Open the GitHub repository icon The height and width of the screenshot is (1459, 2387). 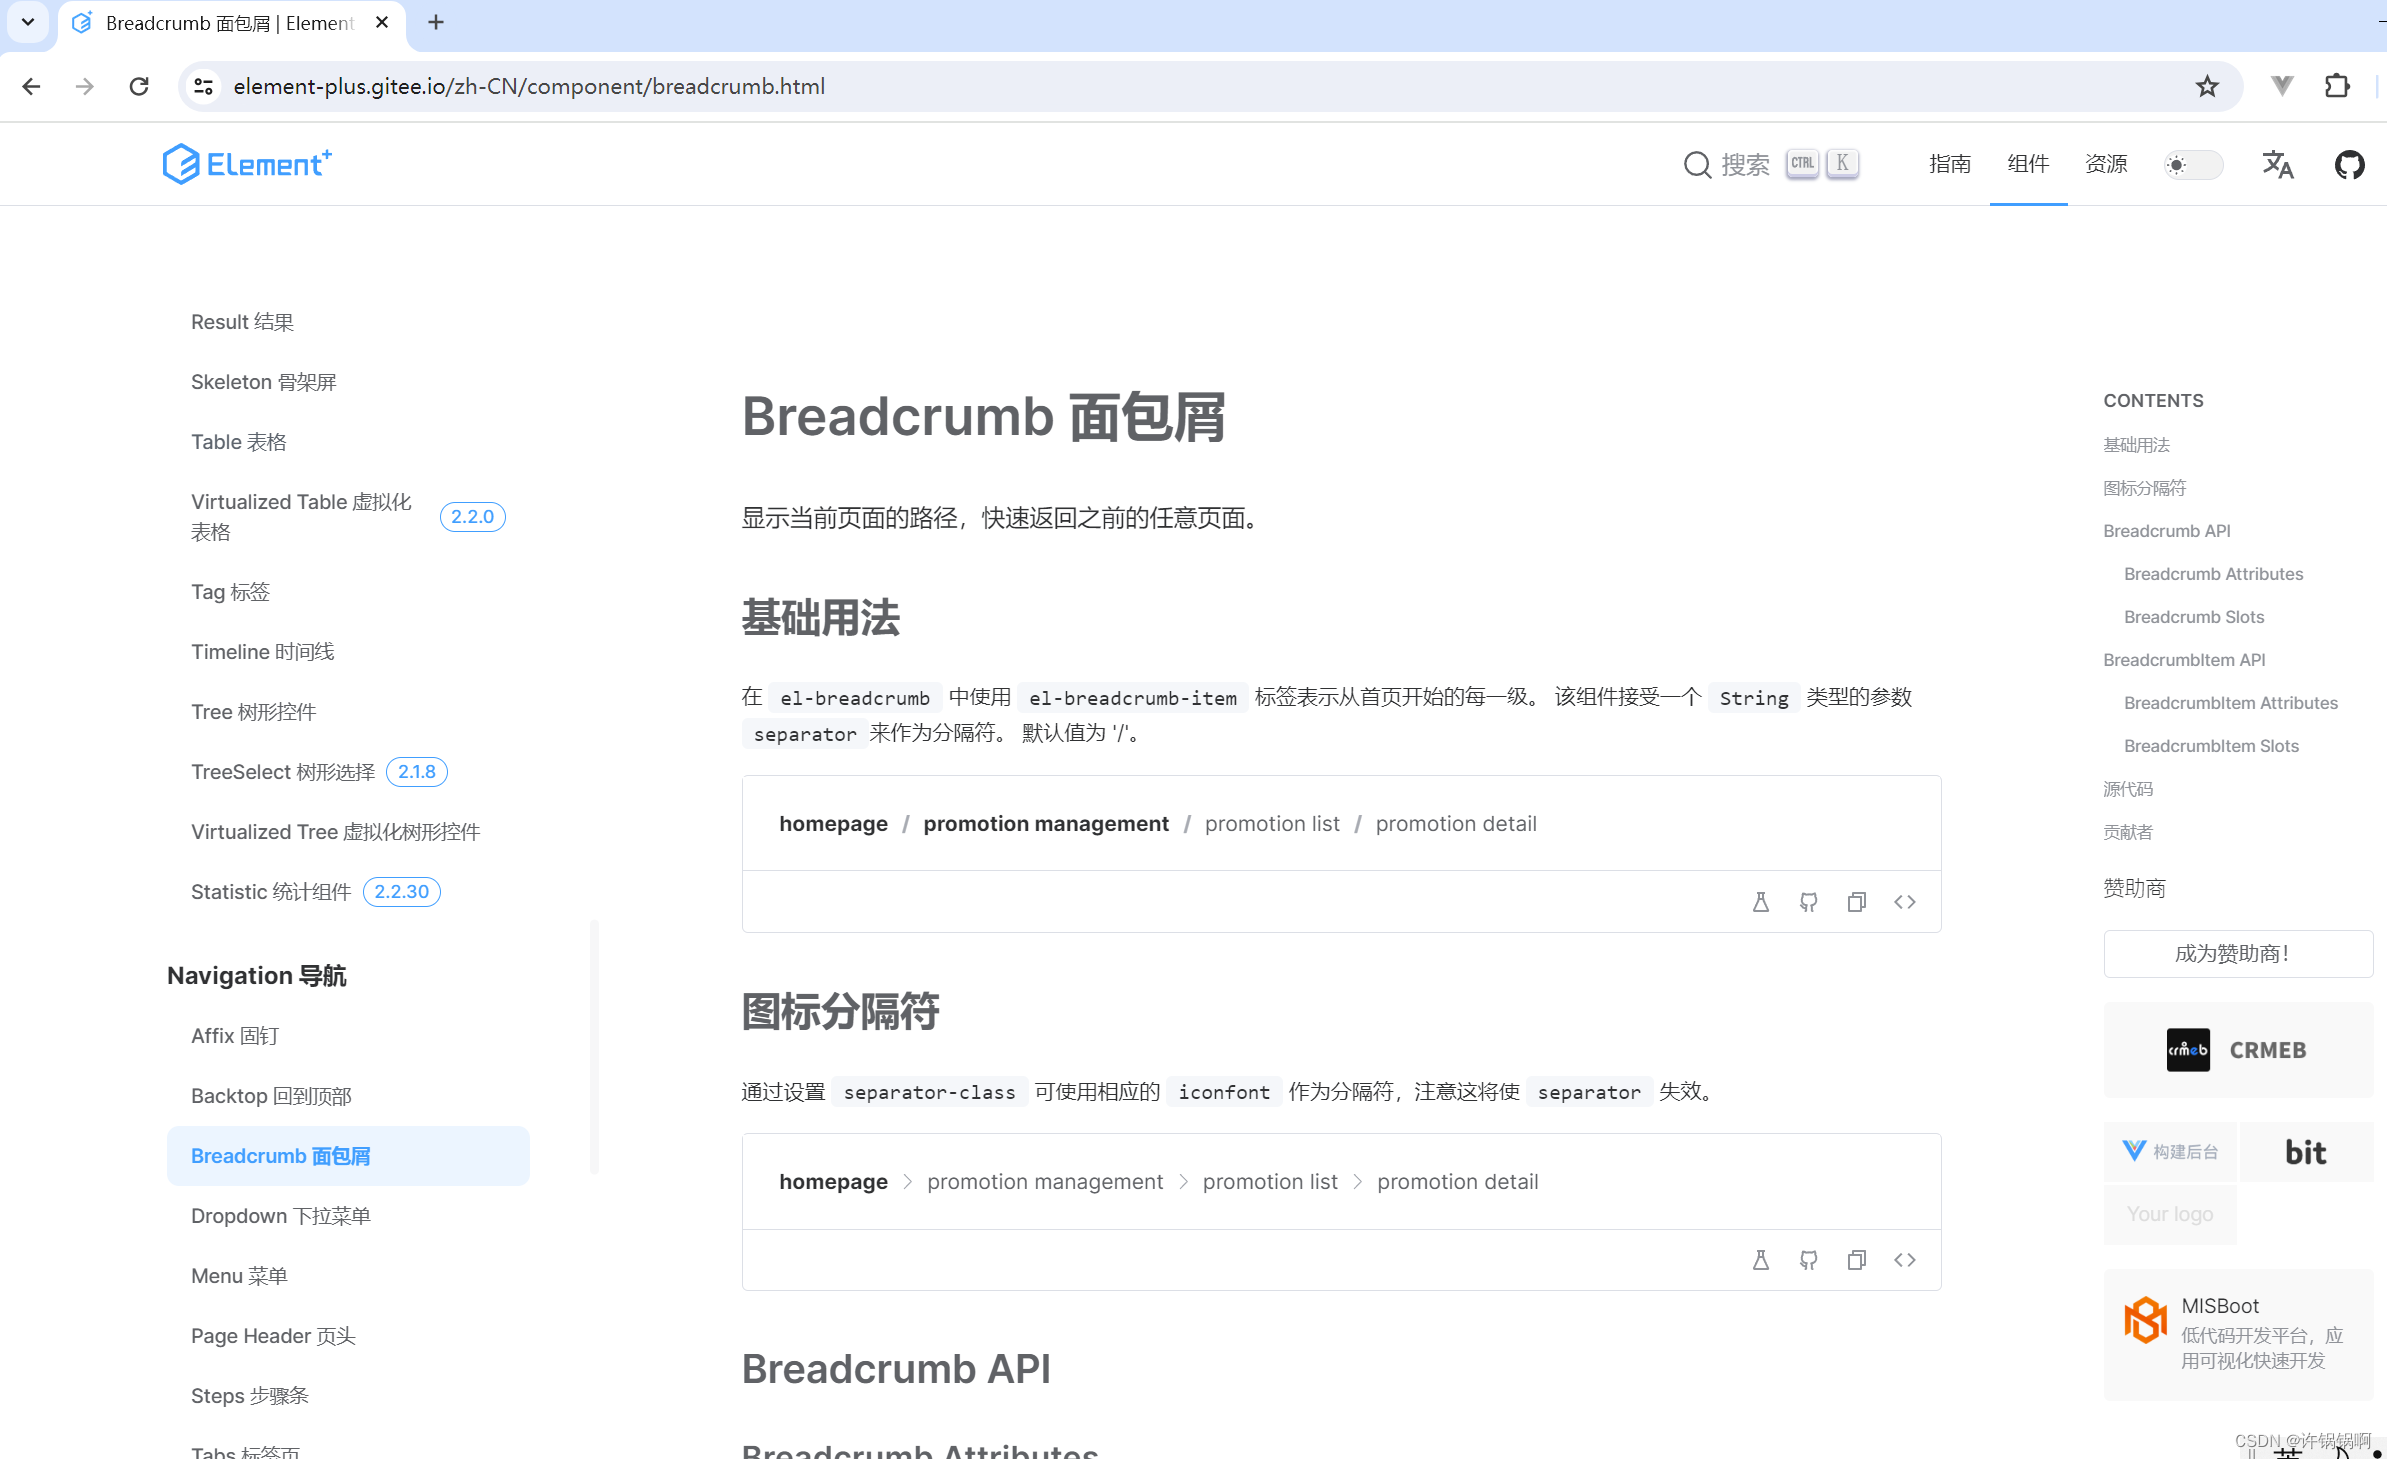(2349, 164)
